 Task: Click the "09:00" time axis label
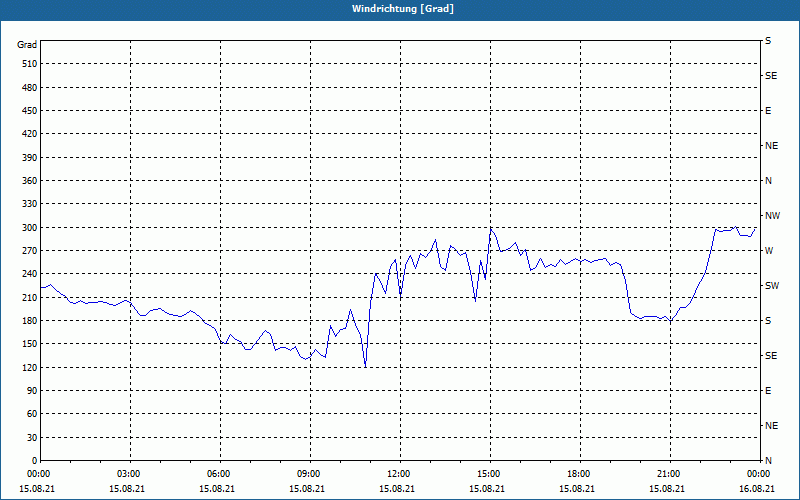coord(307,474)
